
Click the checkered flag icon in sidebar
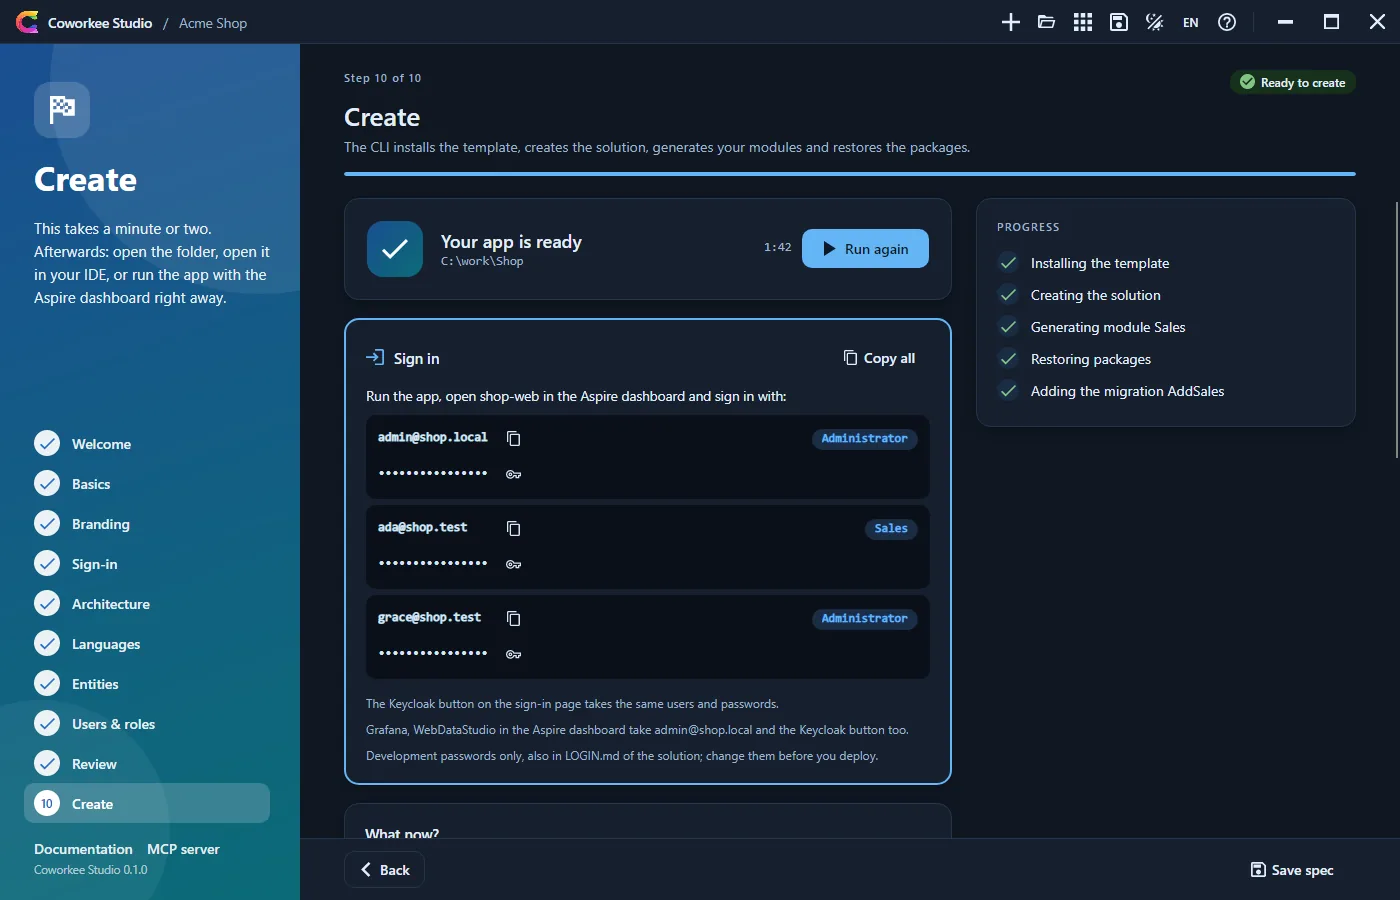[62, 109]
